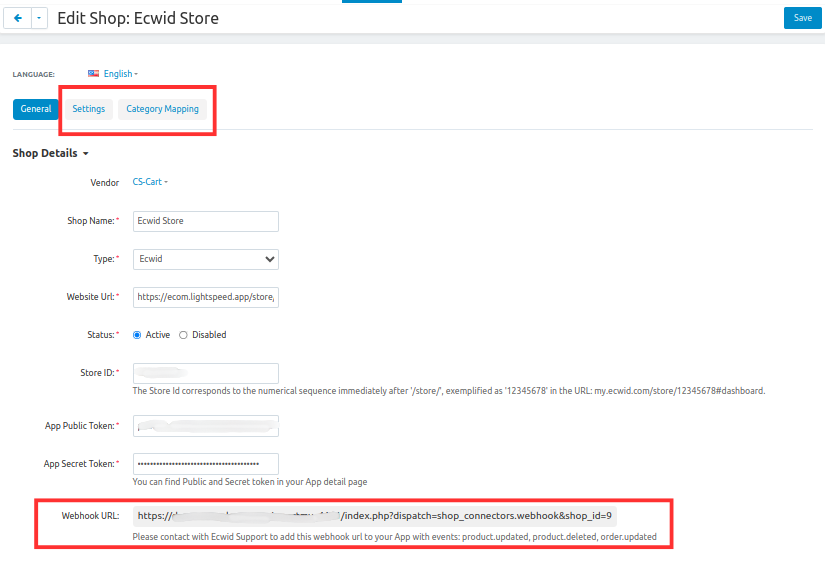Click the LANGUAGE label
The height and width of the screenshot is (582, 825).
pos(34,74)
